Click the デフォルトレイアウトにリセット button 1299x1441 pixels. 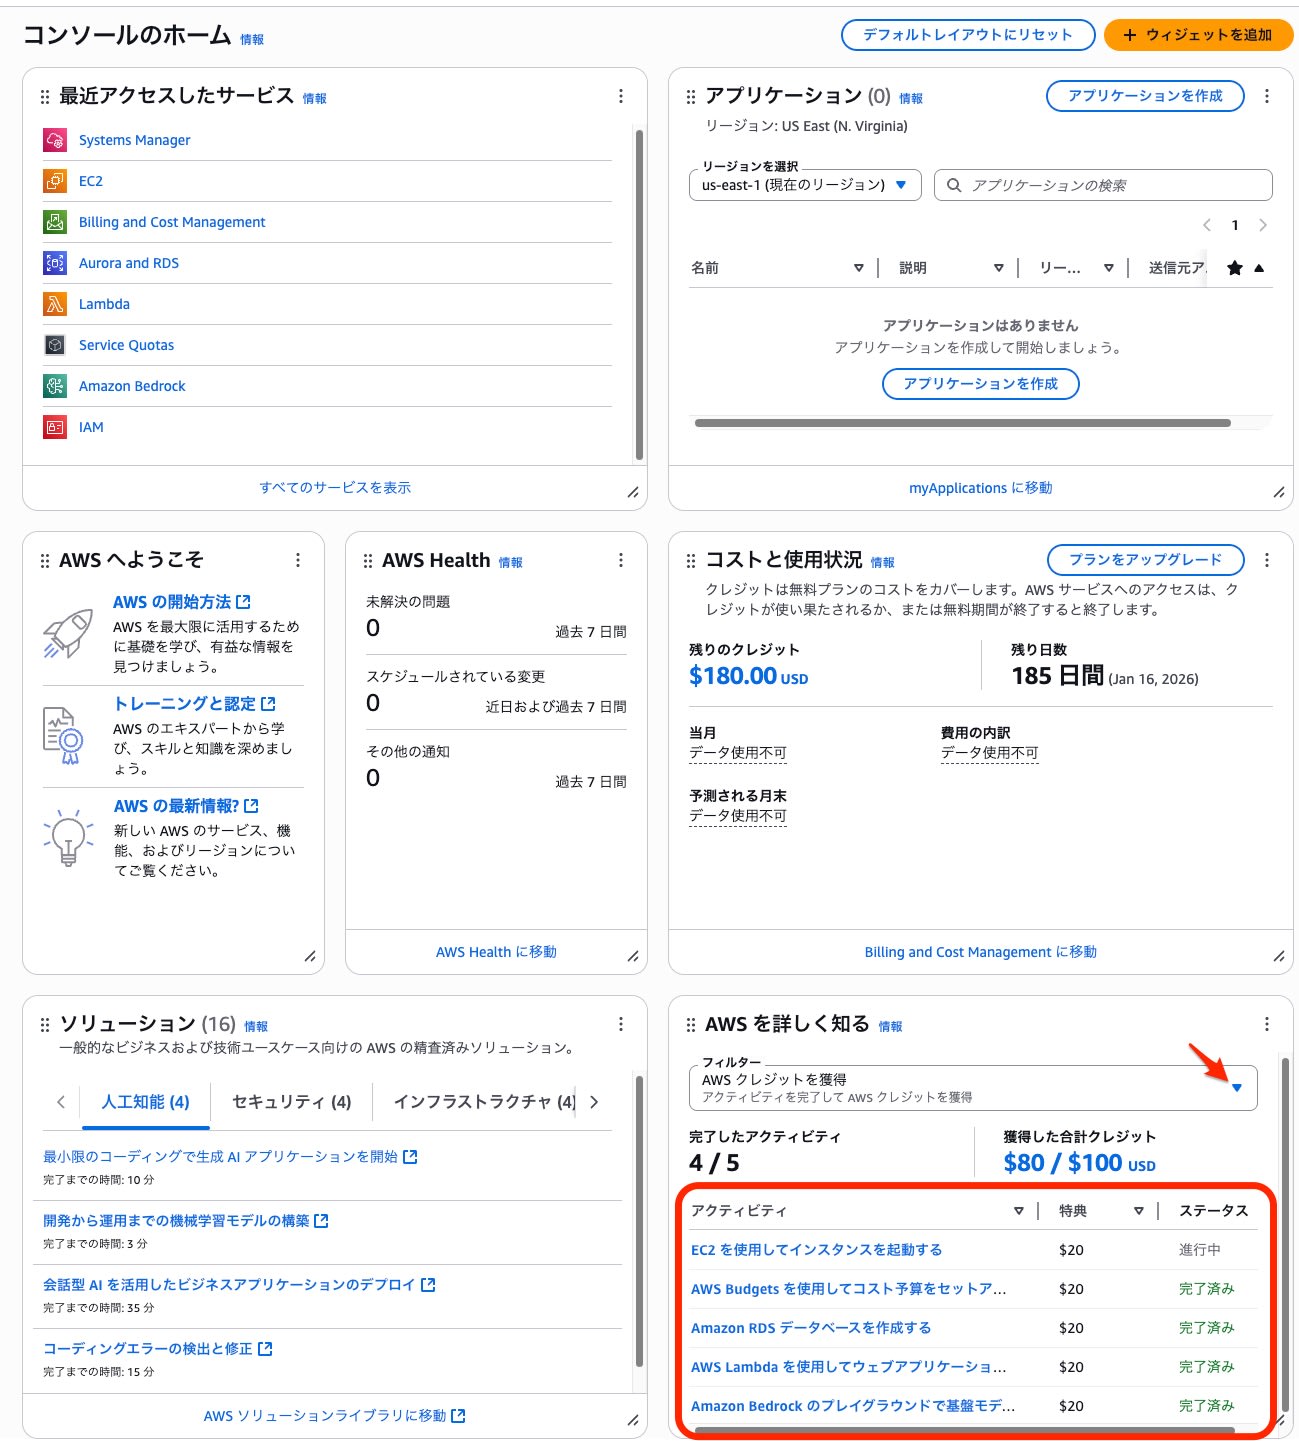968,35
